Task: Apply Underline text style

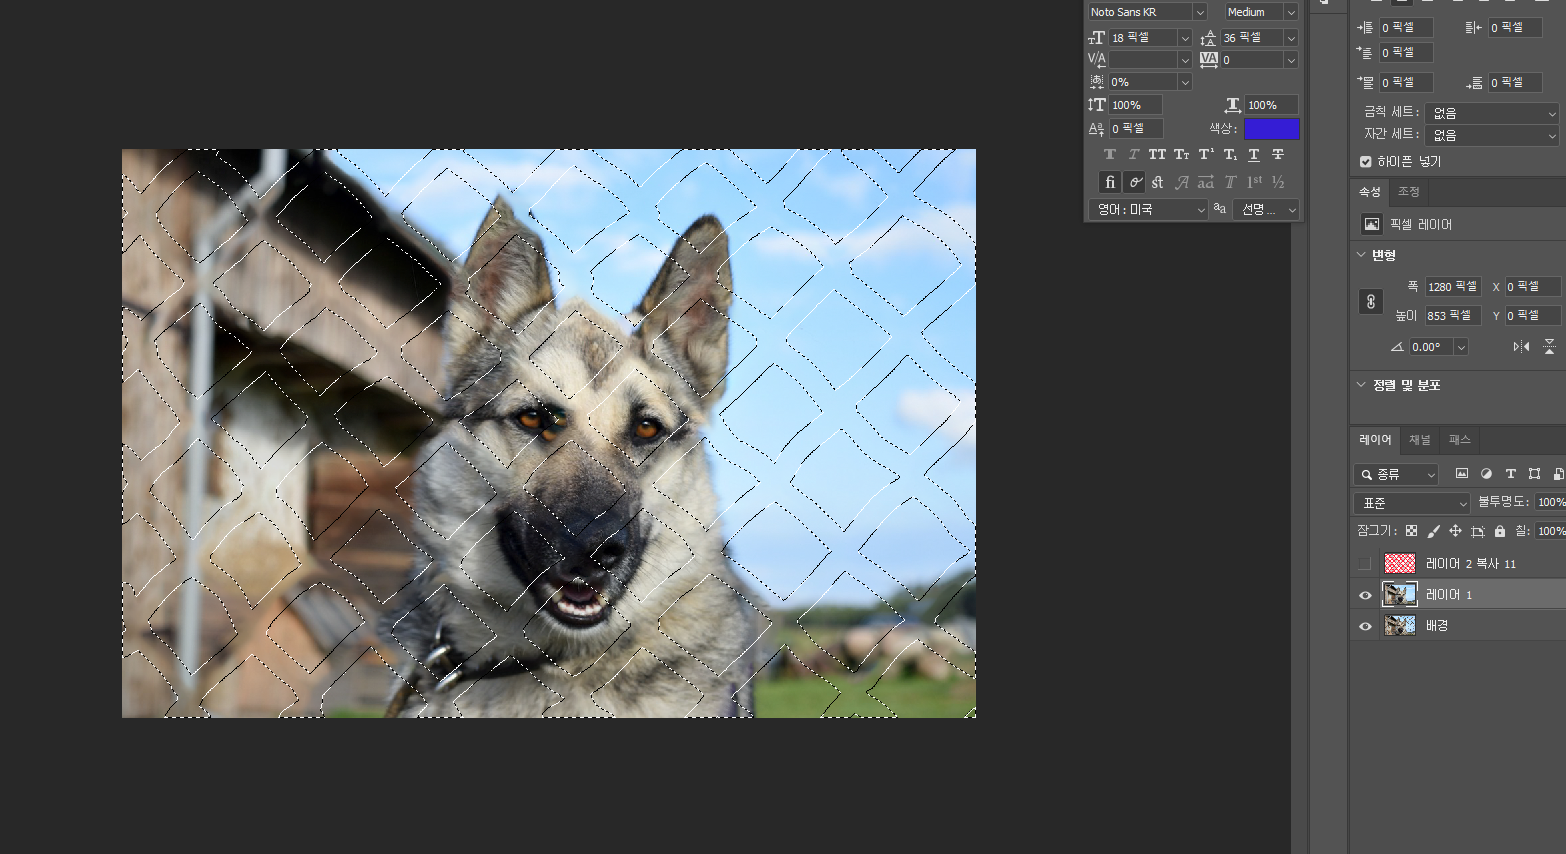Action: pos(1253,154)
